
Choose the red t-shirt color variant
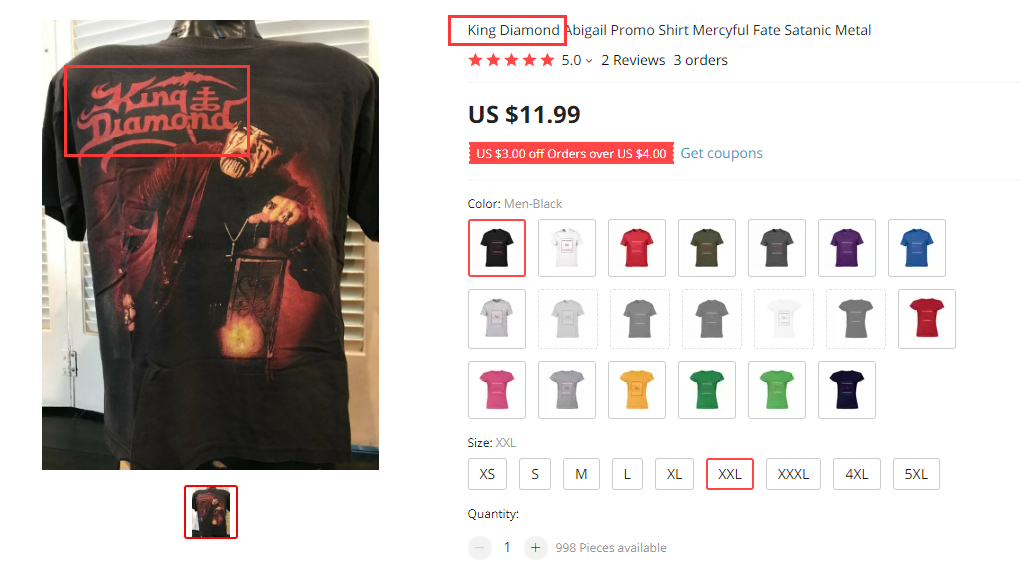[x=637, y=248]
